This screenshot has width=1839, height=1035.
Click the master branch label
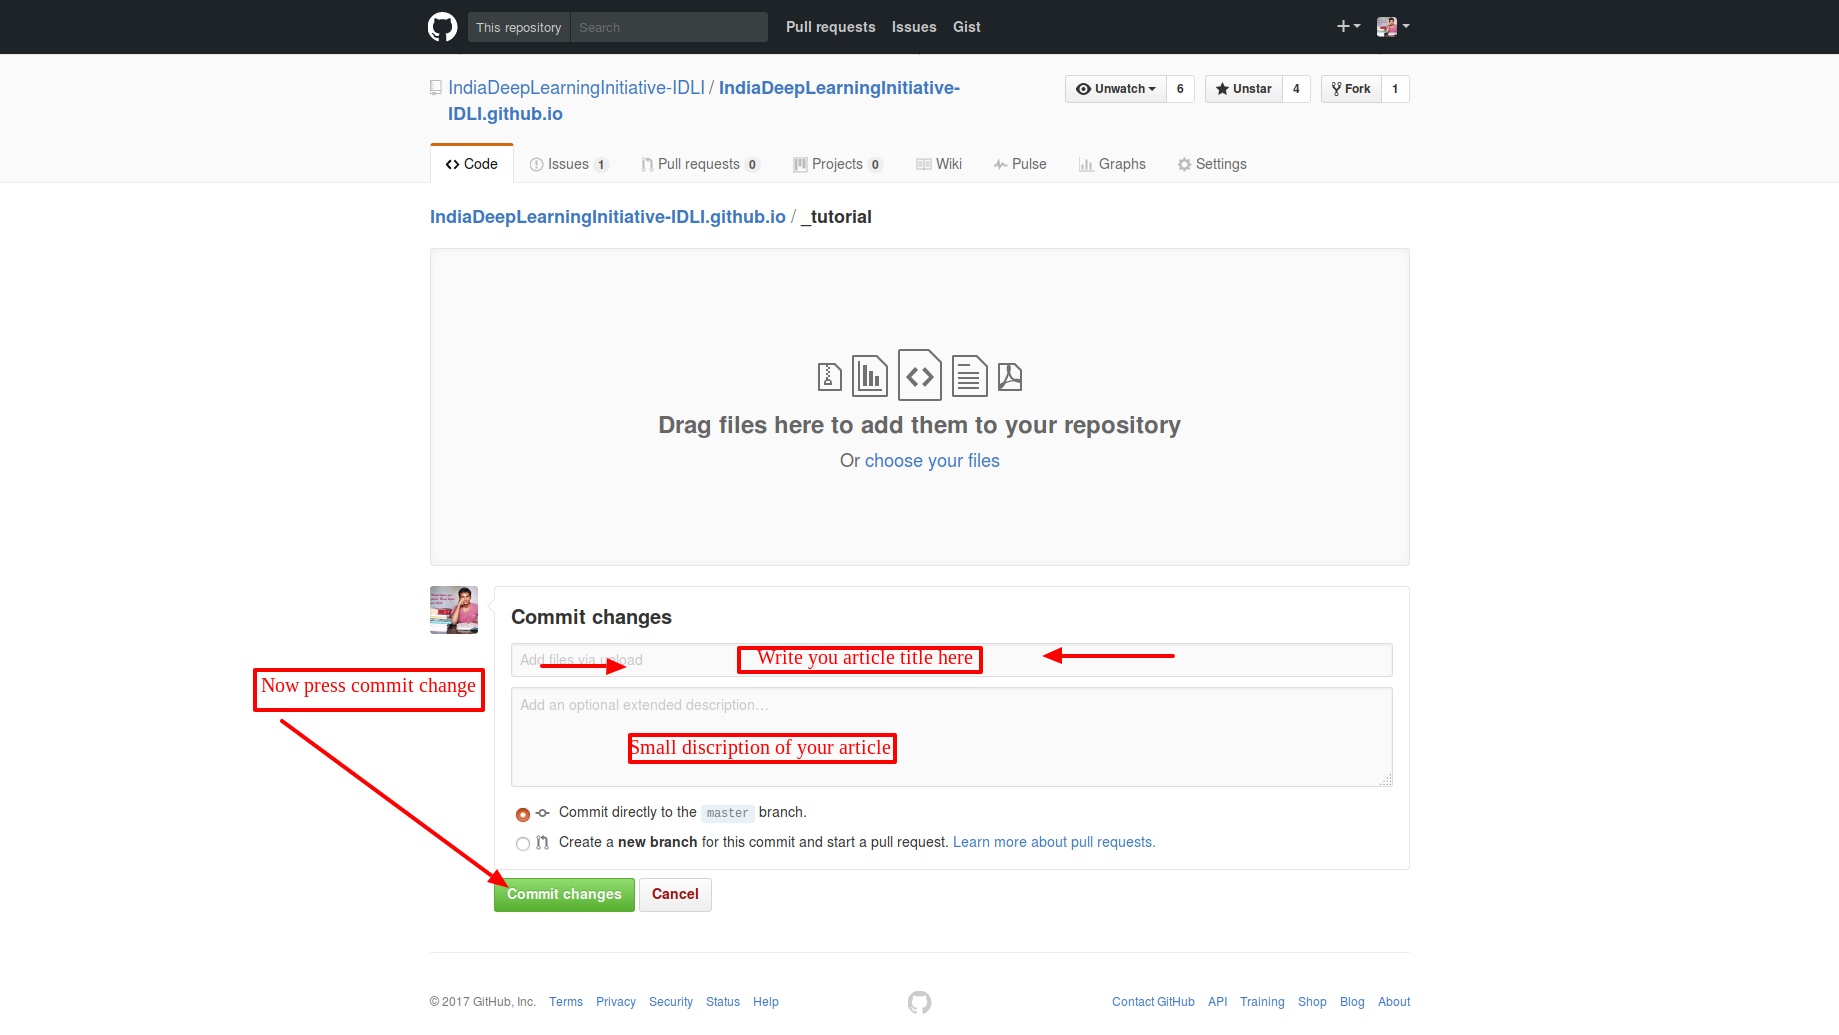[x=727, y=814]
